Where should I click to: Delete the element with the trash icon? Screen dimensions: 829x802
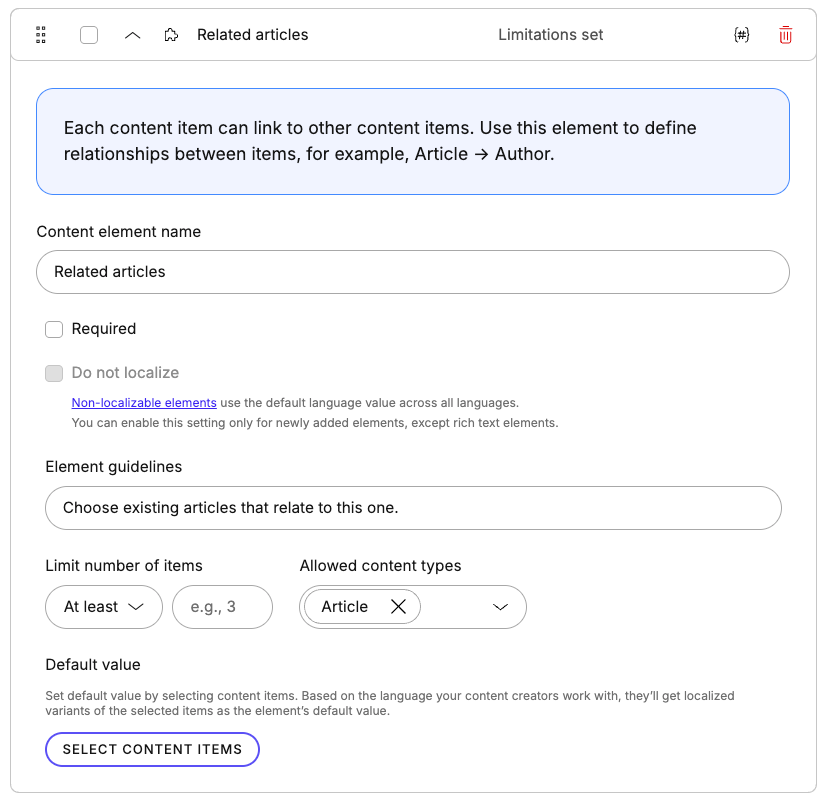(785, 34)
